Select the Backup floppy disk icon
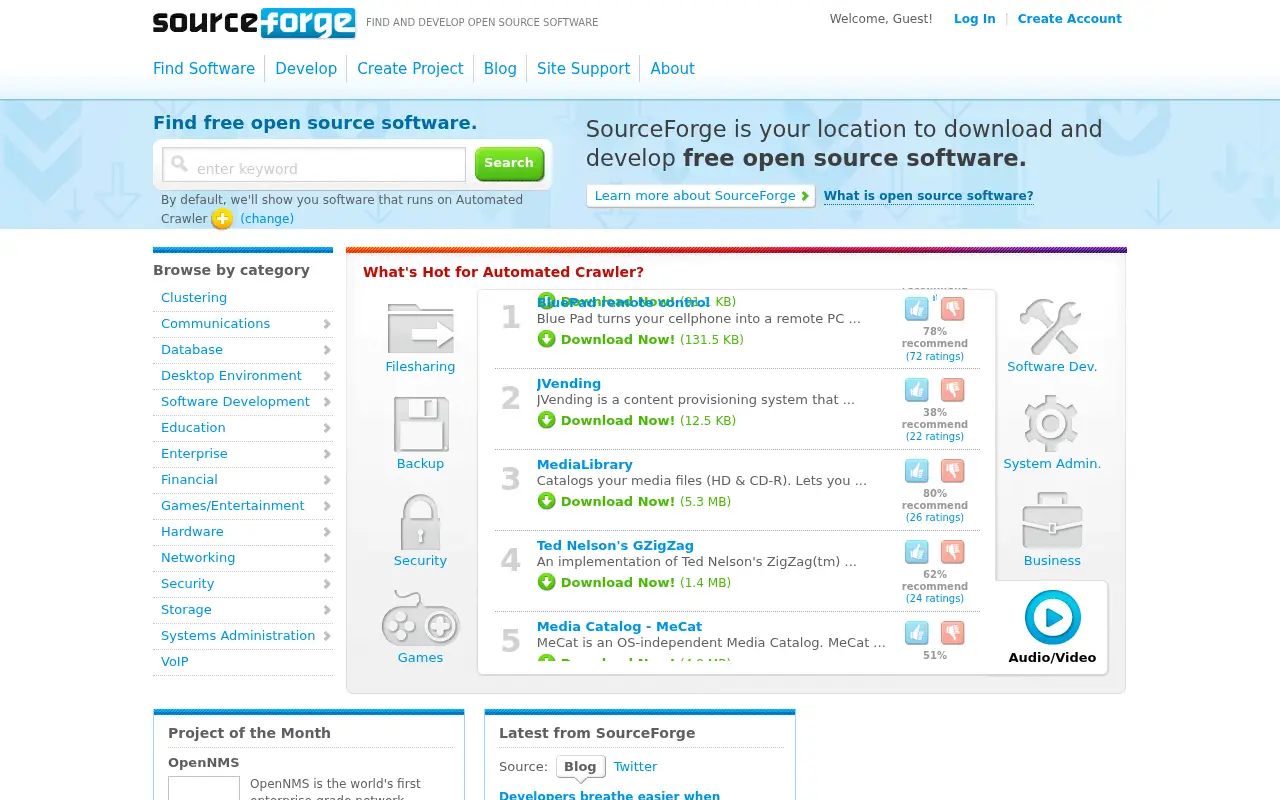Image resolution: width=1280 pixels, height=800 pixels. coord(420,424)
